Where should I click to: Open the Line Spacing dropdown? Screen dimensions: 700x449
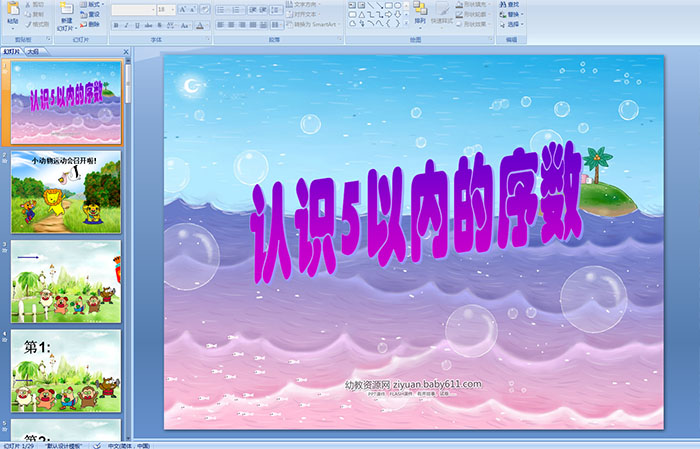click(277, 10)
